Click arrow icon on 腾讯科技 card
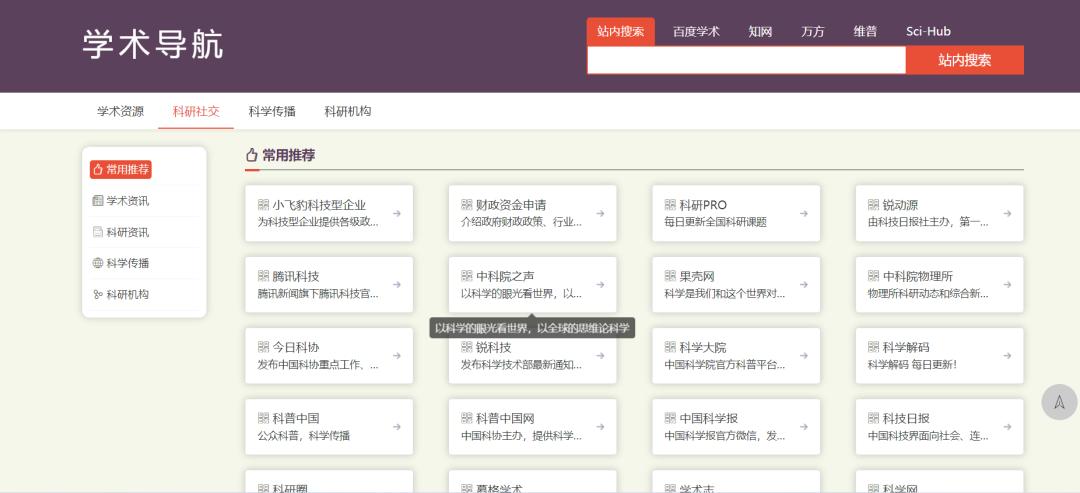 (x=397, y=284)
